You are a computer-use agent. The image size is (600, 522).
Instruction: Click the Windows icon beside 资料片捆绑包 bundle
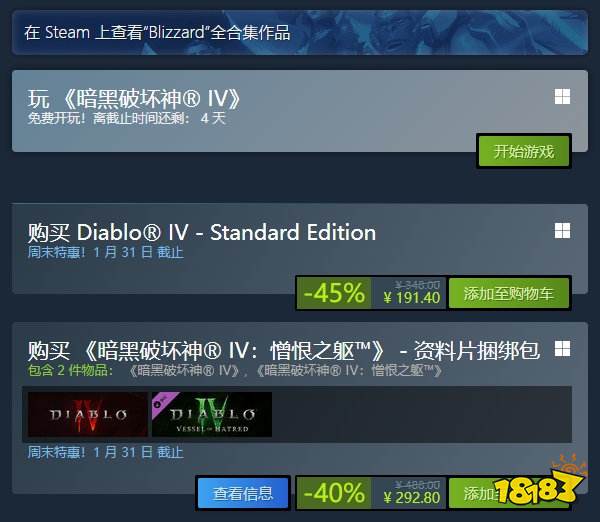(x=562, y=349)
